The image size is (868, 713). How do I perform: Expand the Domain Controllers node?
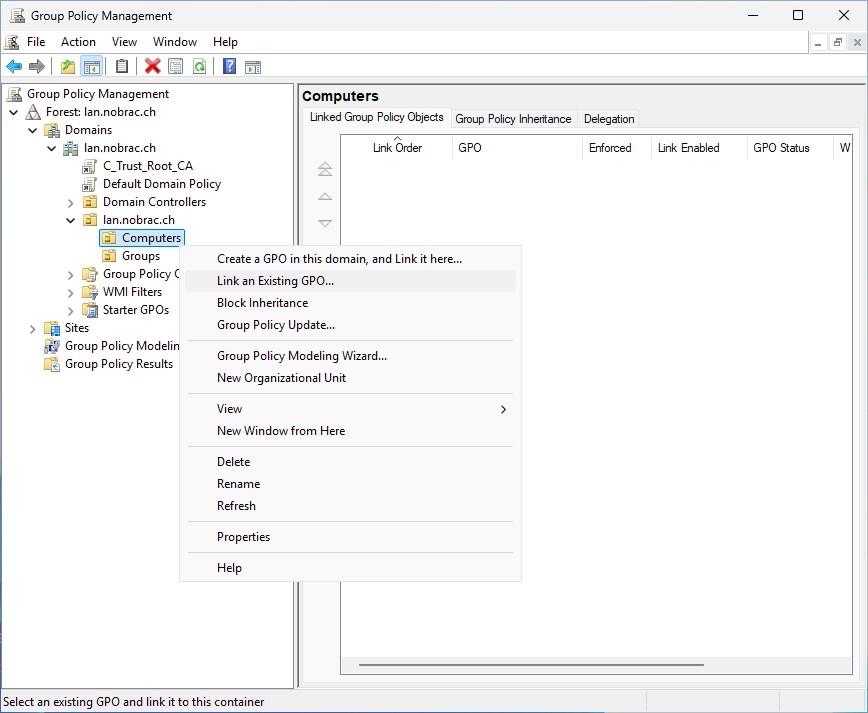coord(70,203)
